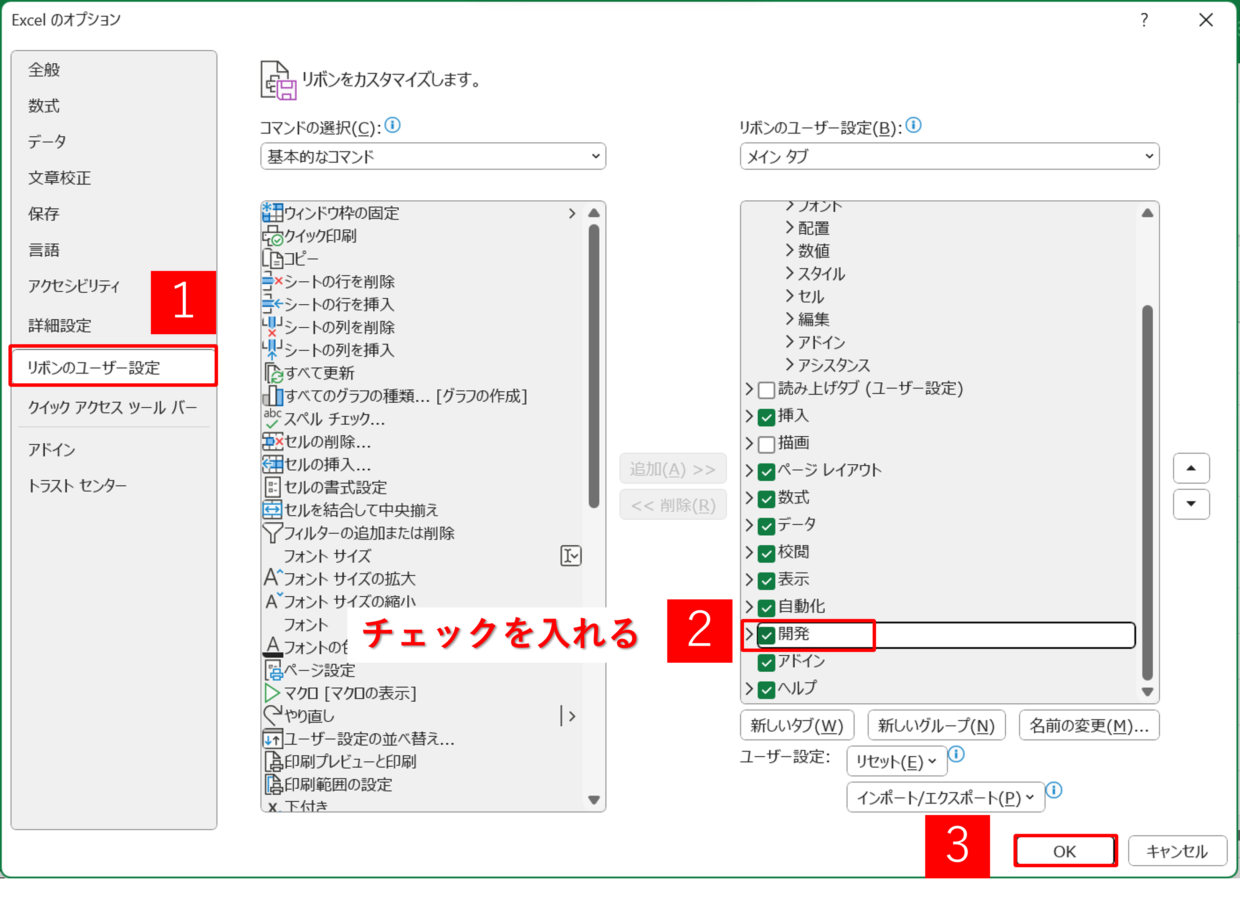Screen dimensions: 1240x906
Task: Select the Delete Cells (セルの削除) icon
Action: click(x=272, y=442)
